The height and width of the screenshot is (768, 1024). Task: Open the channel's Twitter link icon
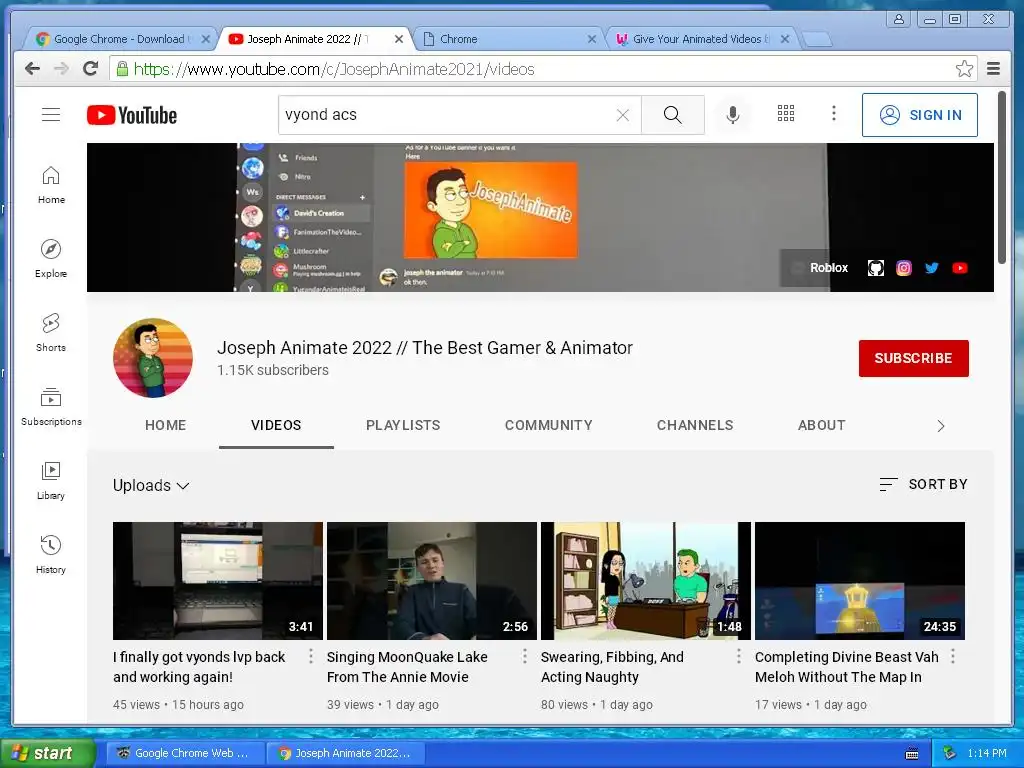(x=932, y=268)
